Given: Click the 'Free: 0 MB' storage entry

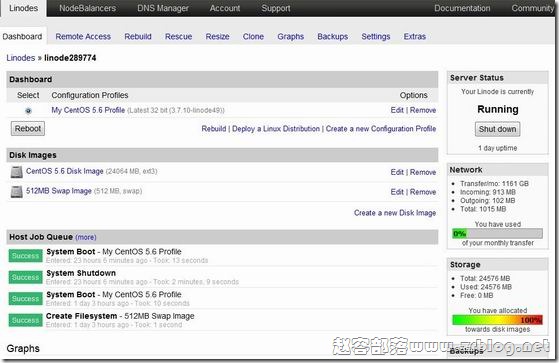Looking at the screenshot, I should [477, 296].
